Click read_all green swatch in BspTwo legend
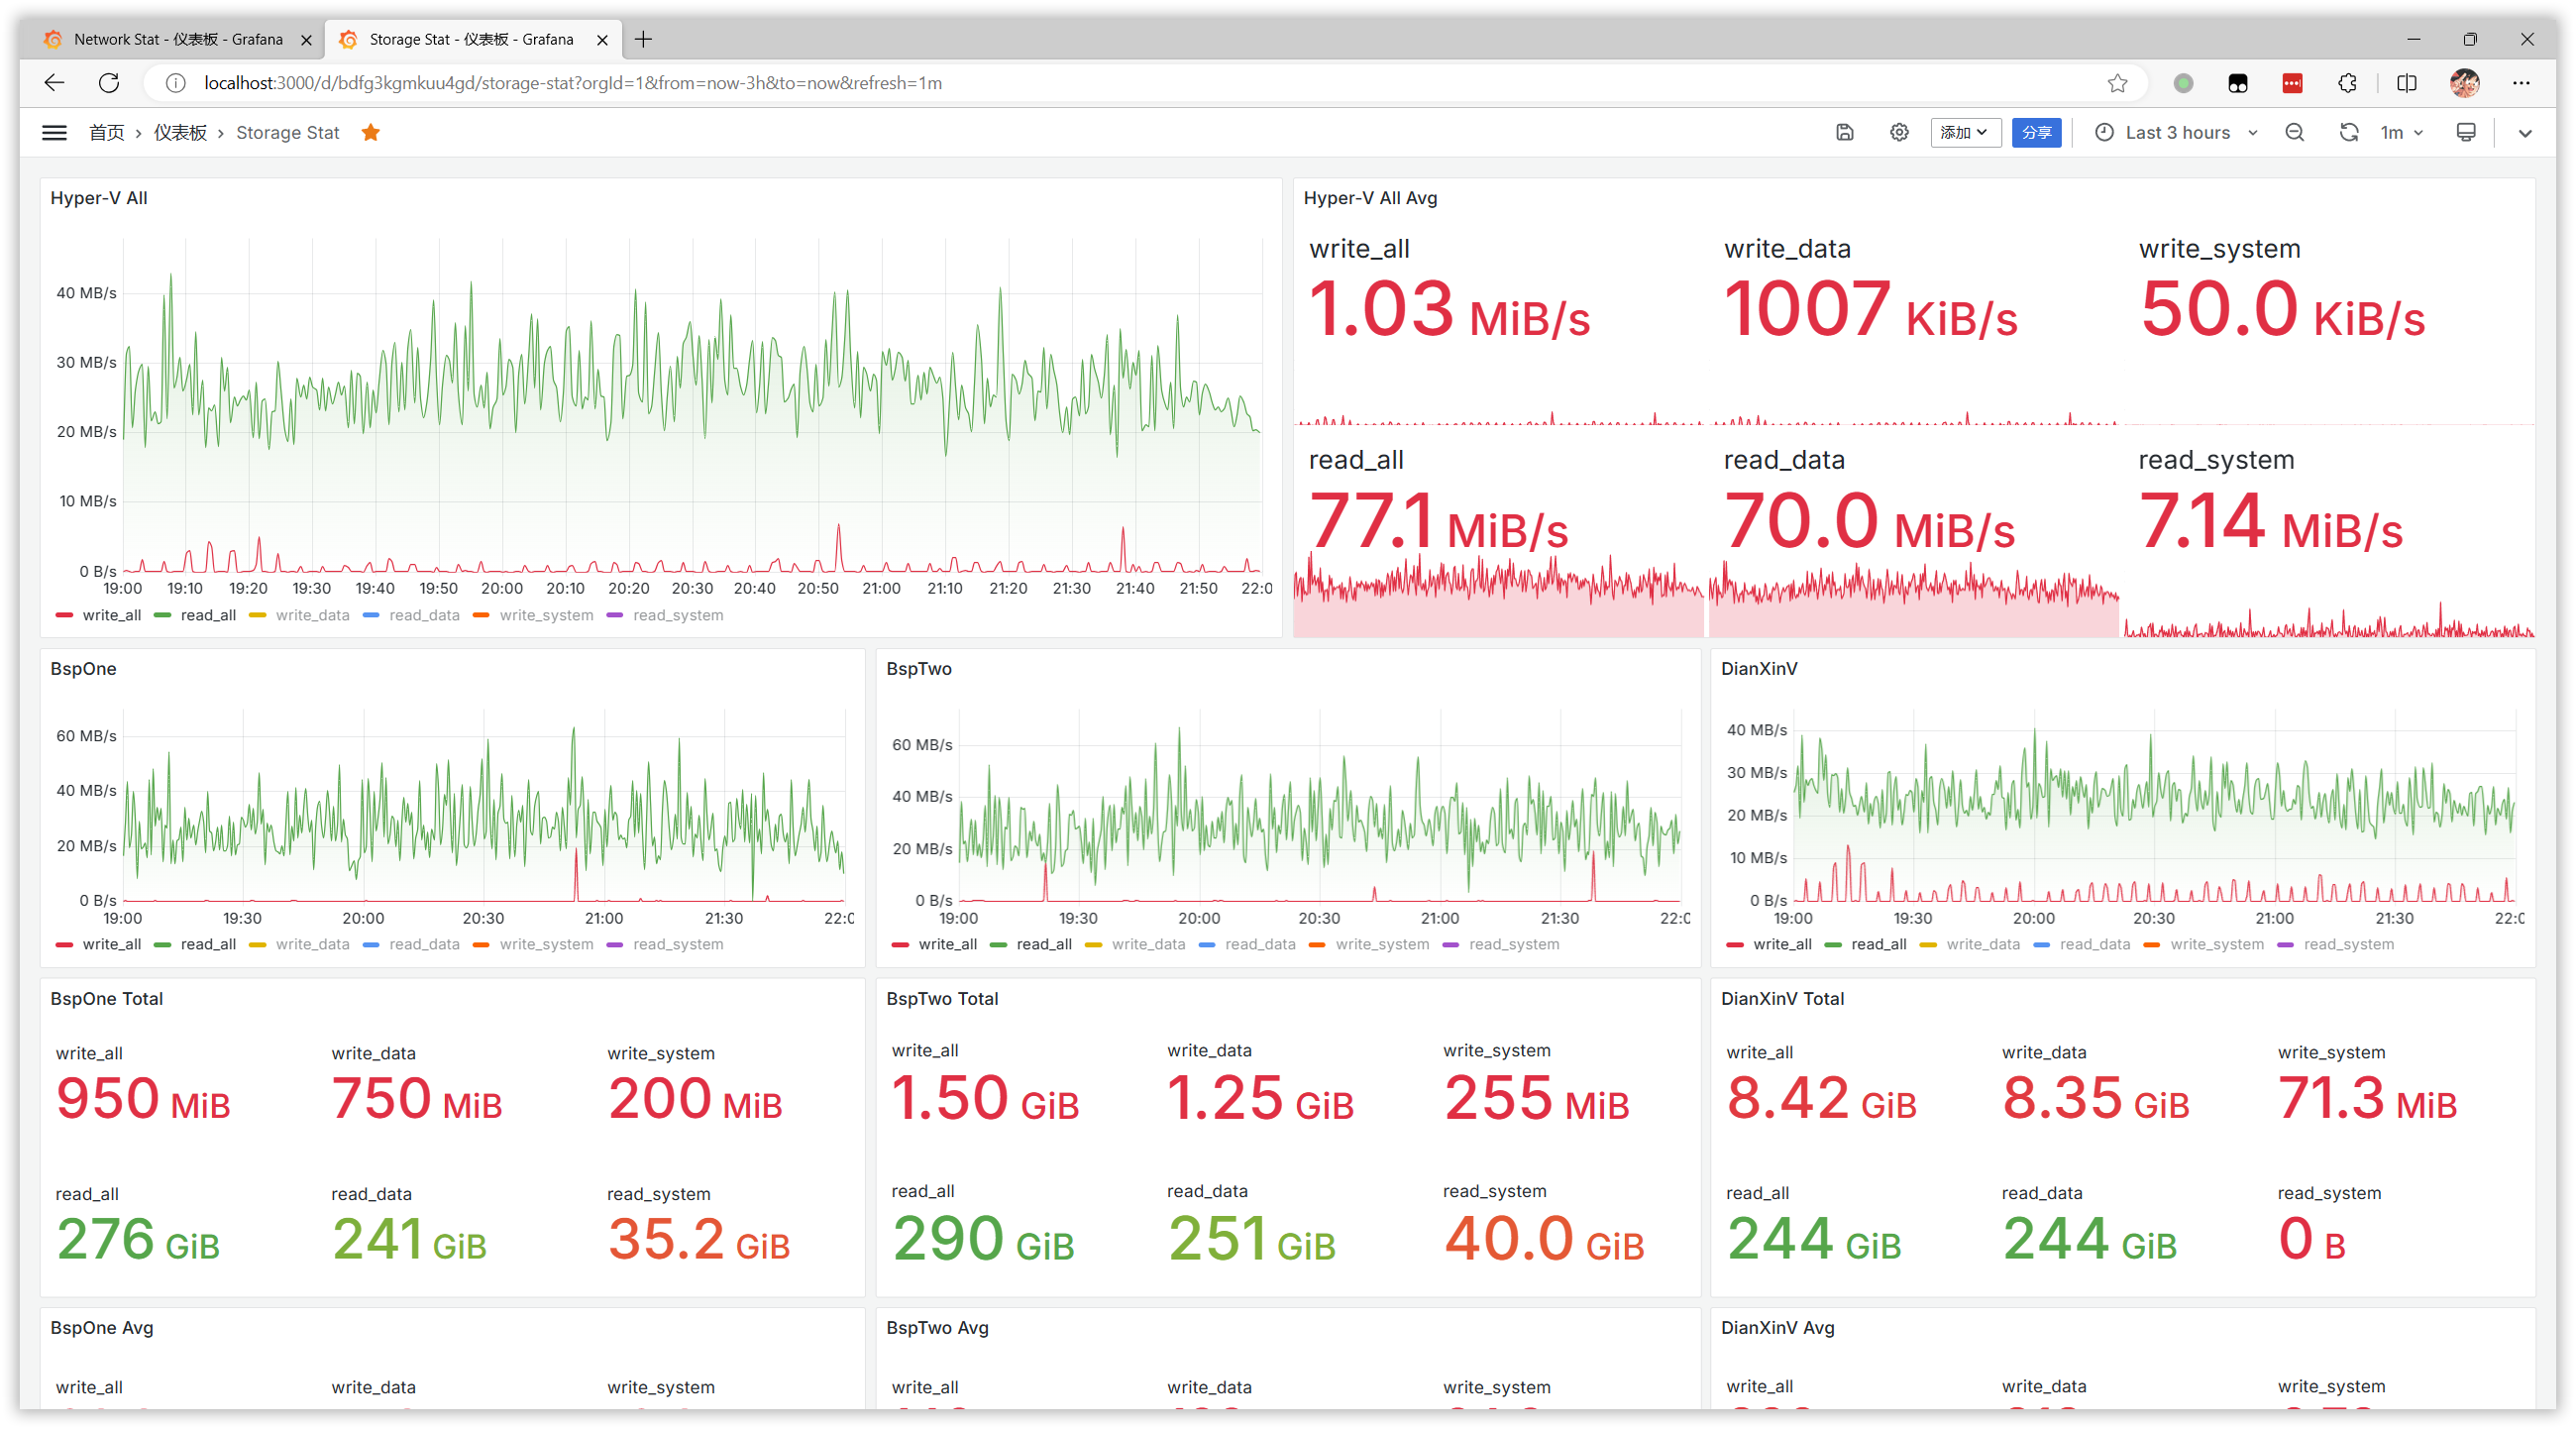The width and height of the screenshot is (2576, 1429). [998, 944]
